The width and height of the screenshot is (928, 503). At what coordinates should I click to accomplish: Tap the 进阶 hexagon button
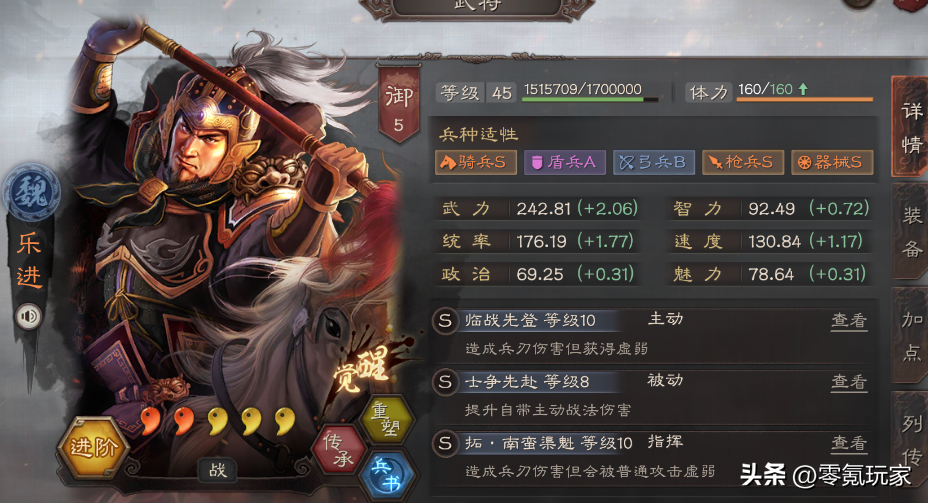tap(94, 447)
